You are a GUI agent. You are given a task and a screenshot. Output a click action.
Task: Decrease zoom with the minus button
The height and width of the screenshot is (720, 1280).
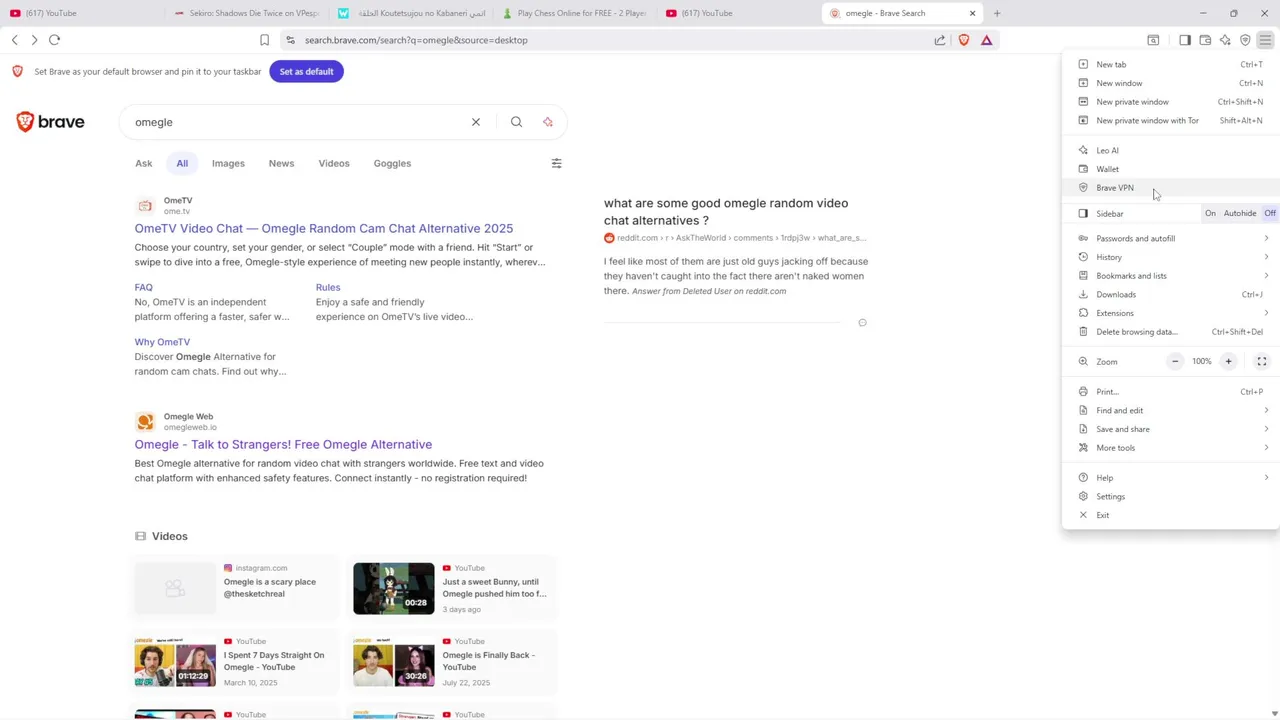1175,361
